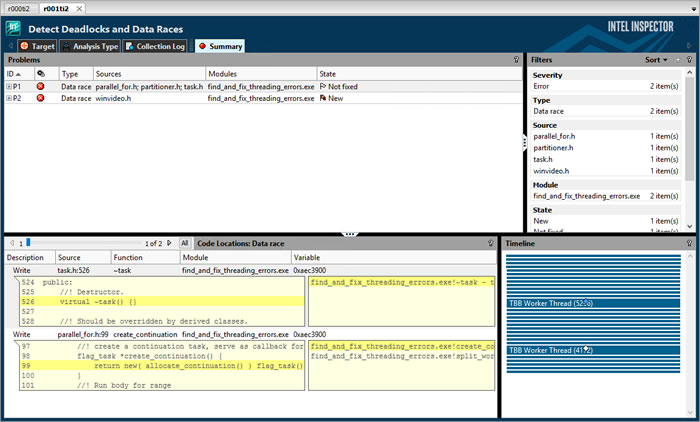Click the Timeline pane help lightbulb icon
Viewport: 700px width, 422px height.
(689, 243)
